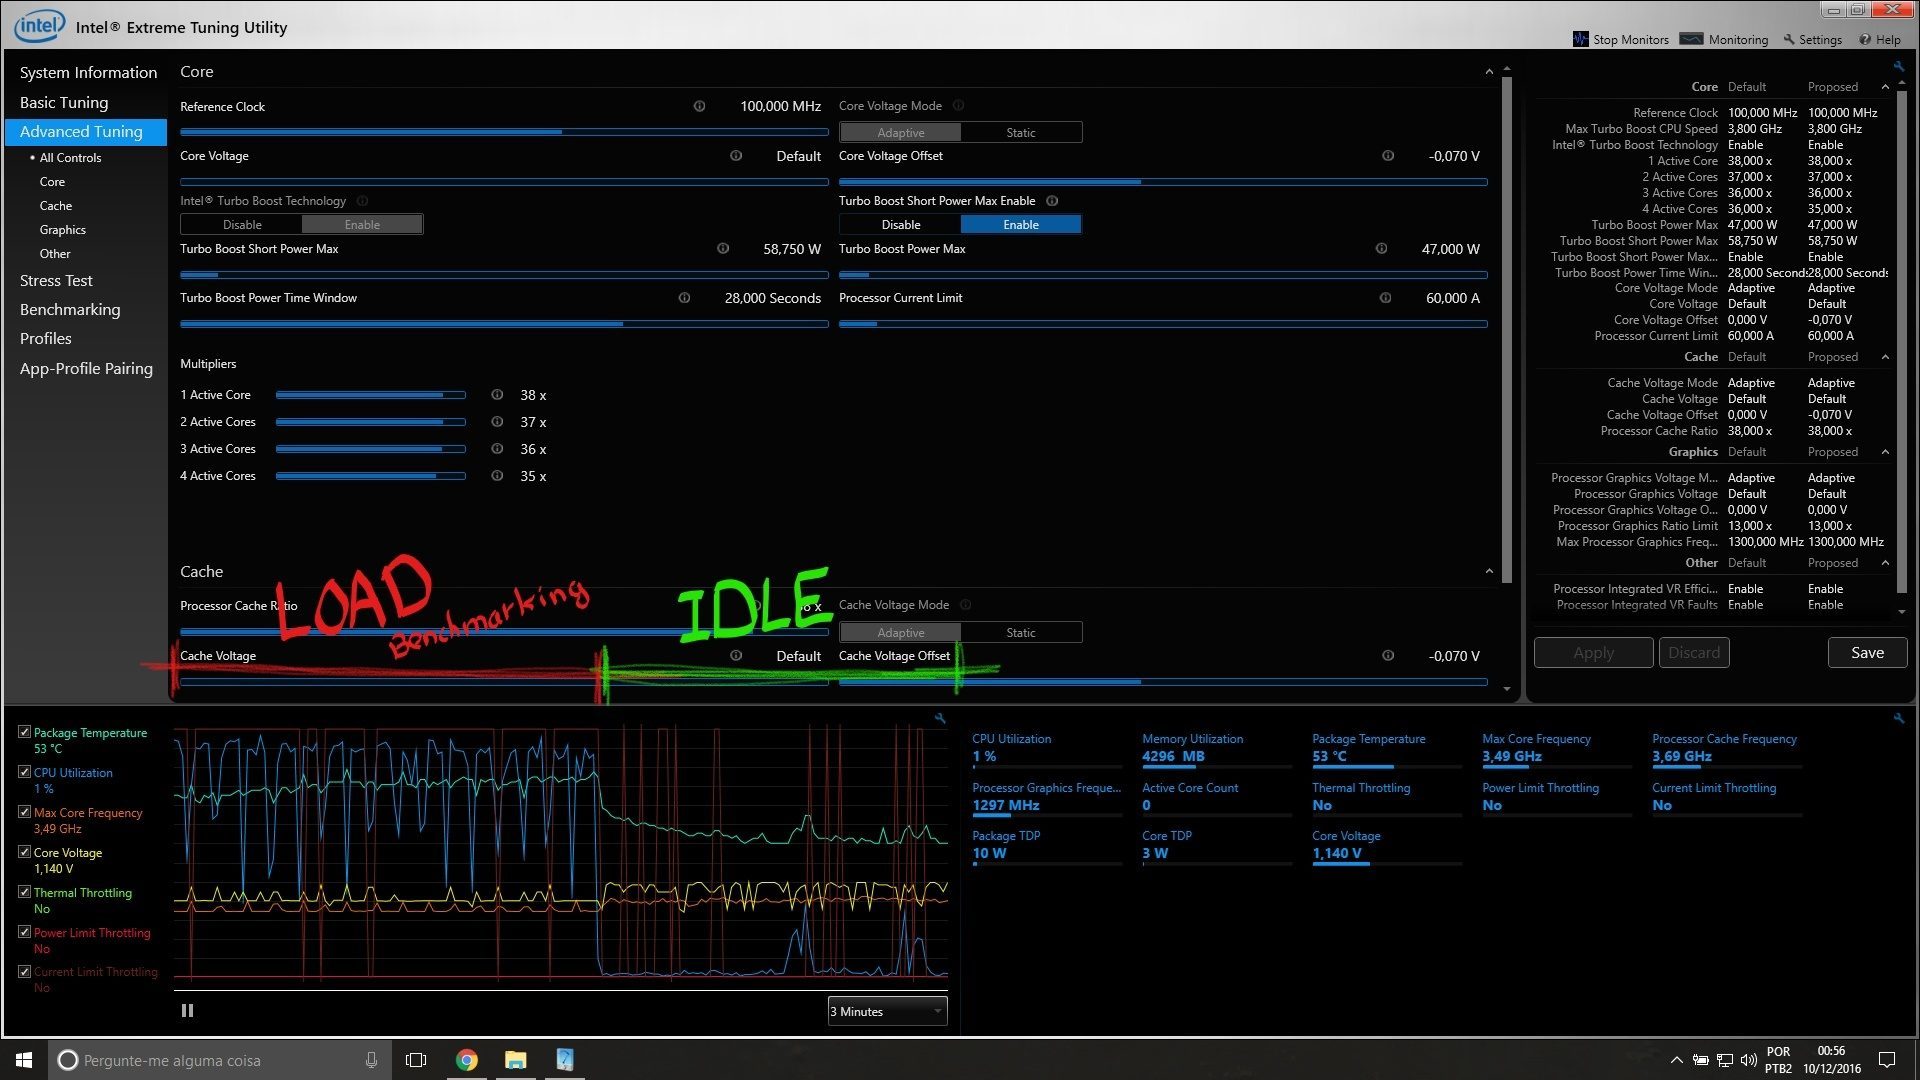Show hidden system tray icons
Screen dimensions: 1920x1080
click(1676, 1060)
